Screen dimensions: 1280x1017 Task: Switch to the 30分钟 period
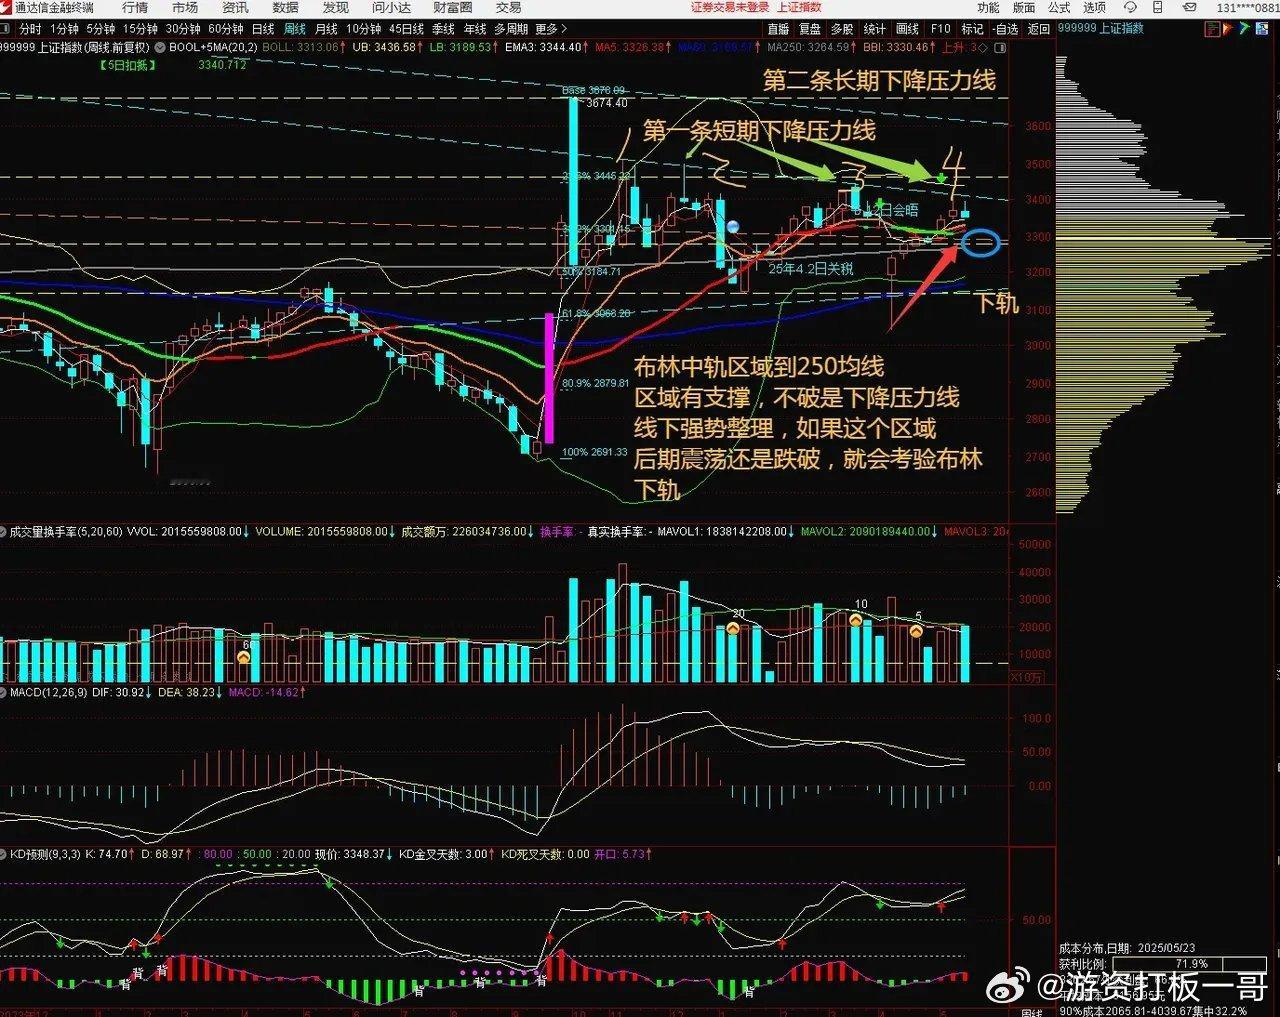(x=183, y=29)
